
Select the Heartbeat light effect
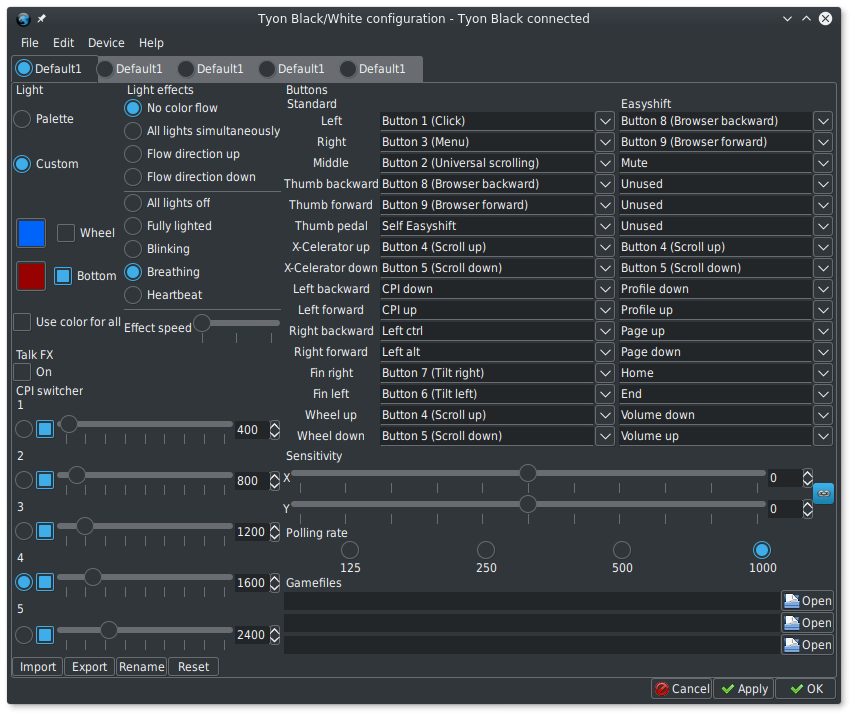point(164,295)
